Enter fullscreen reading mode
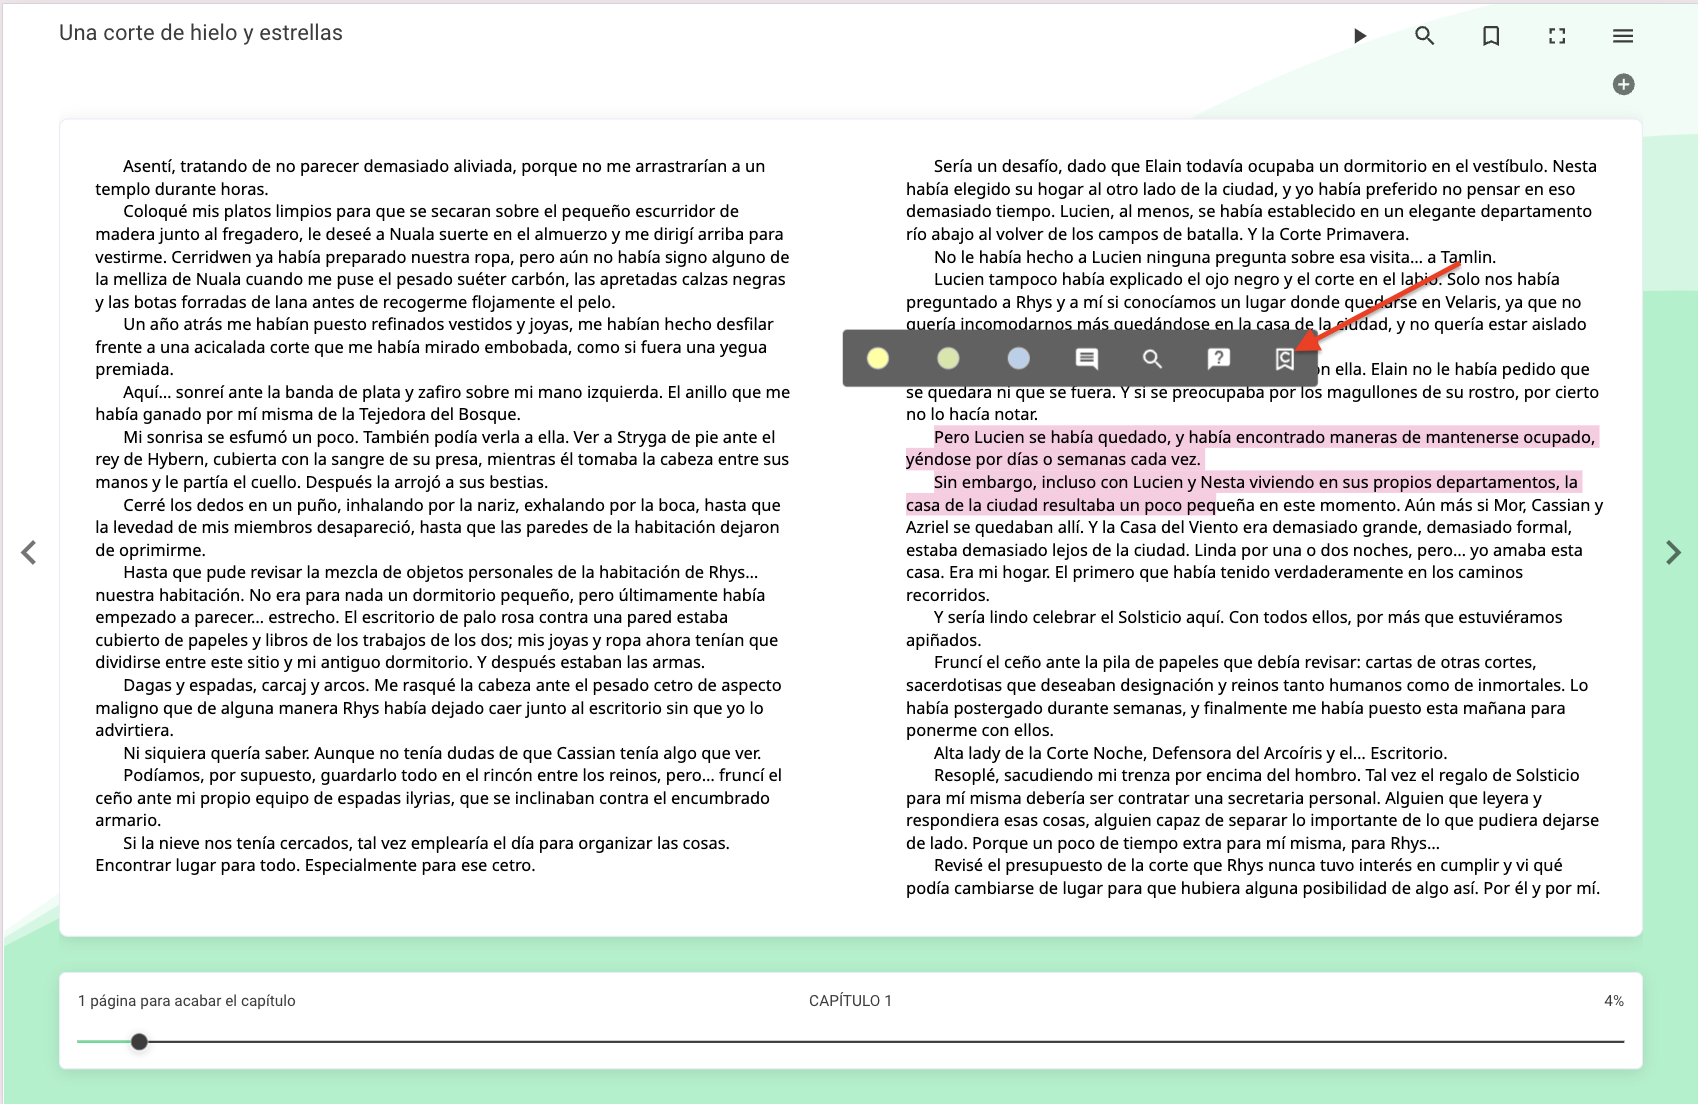 pyautogui.click(x=1557, y=36)
